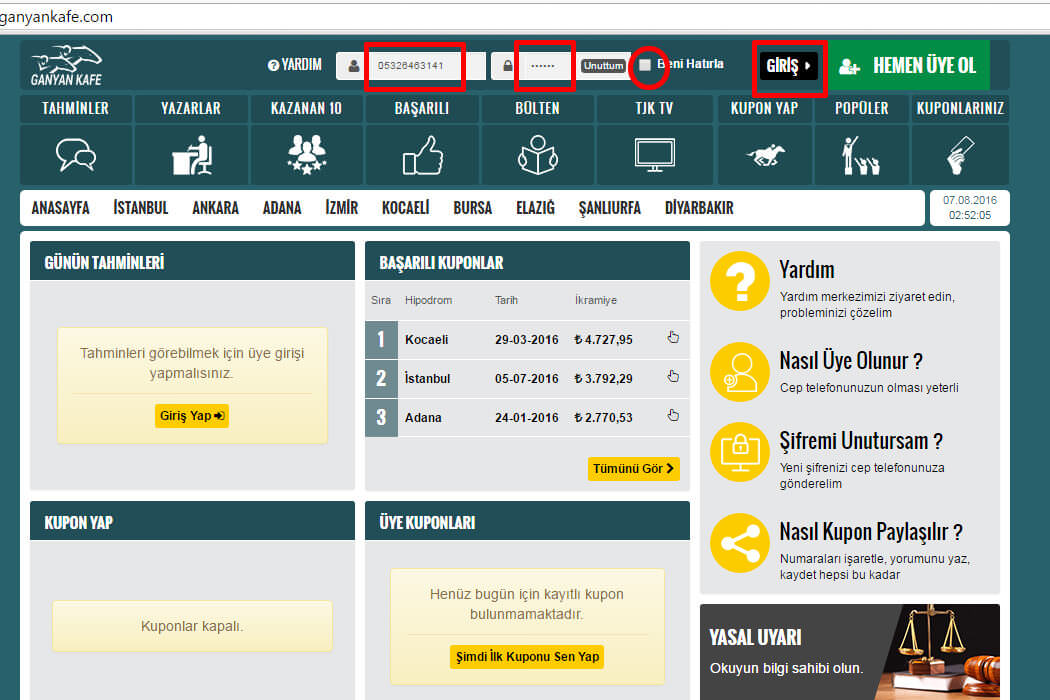Switch to the Ankara tab
Image resolution: width=1050 pixels, height=700 pixels.
coord(216,208)
